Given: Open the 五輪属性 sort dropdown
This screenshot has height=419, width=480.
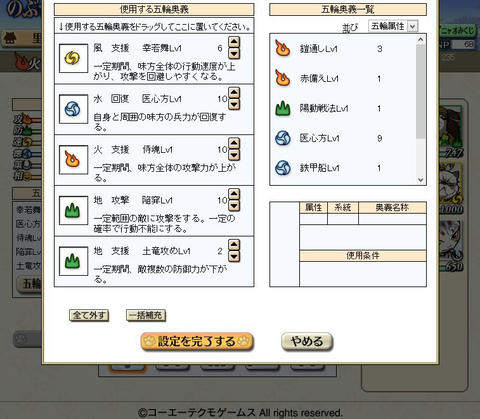Looking at the screenshot, I should 393,26.
